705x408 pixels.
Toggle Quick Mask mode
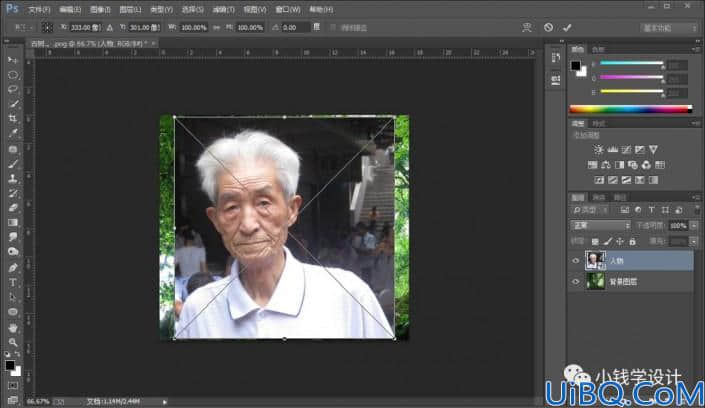tap(13, 386)
